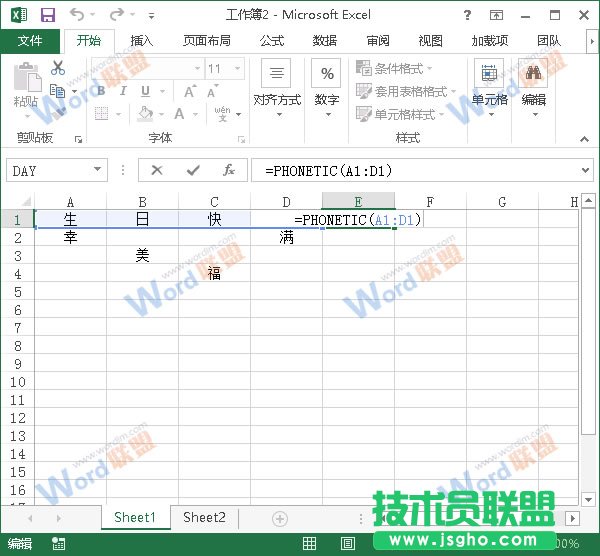Open the 数字 number format group
This screenshot has width=600, height=556.
(x=327, y=89)
